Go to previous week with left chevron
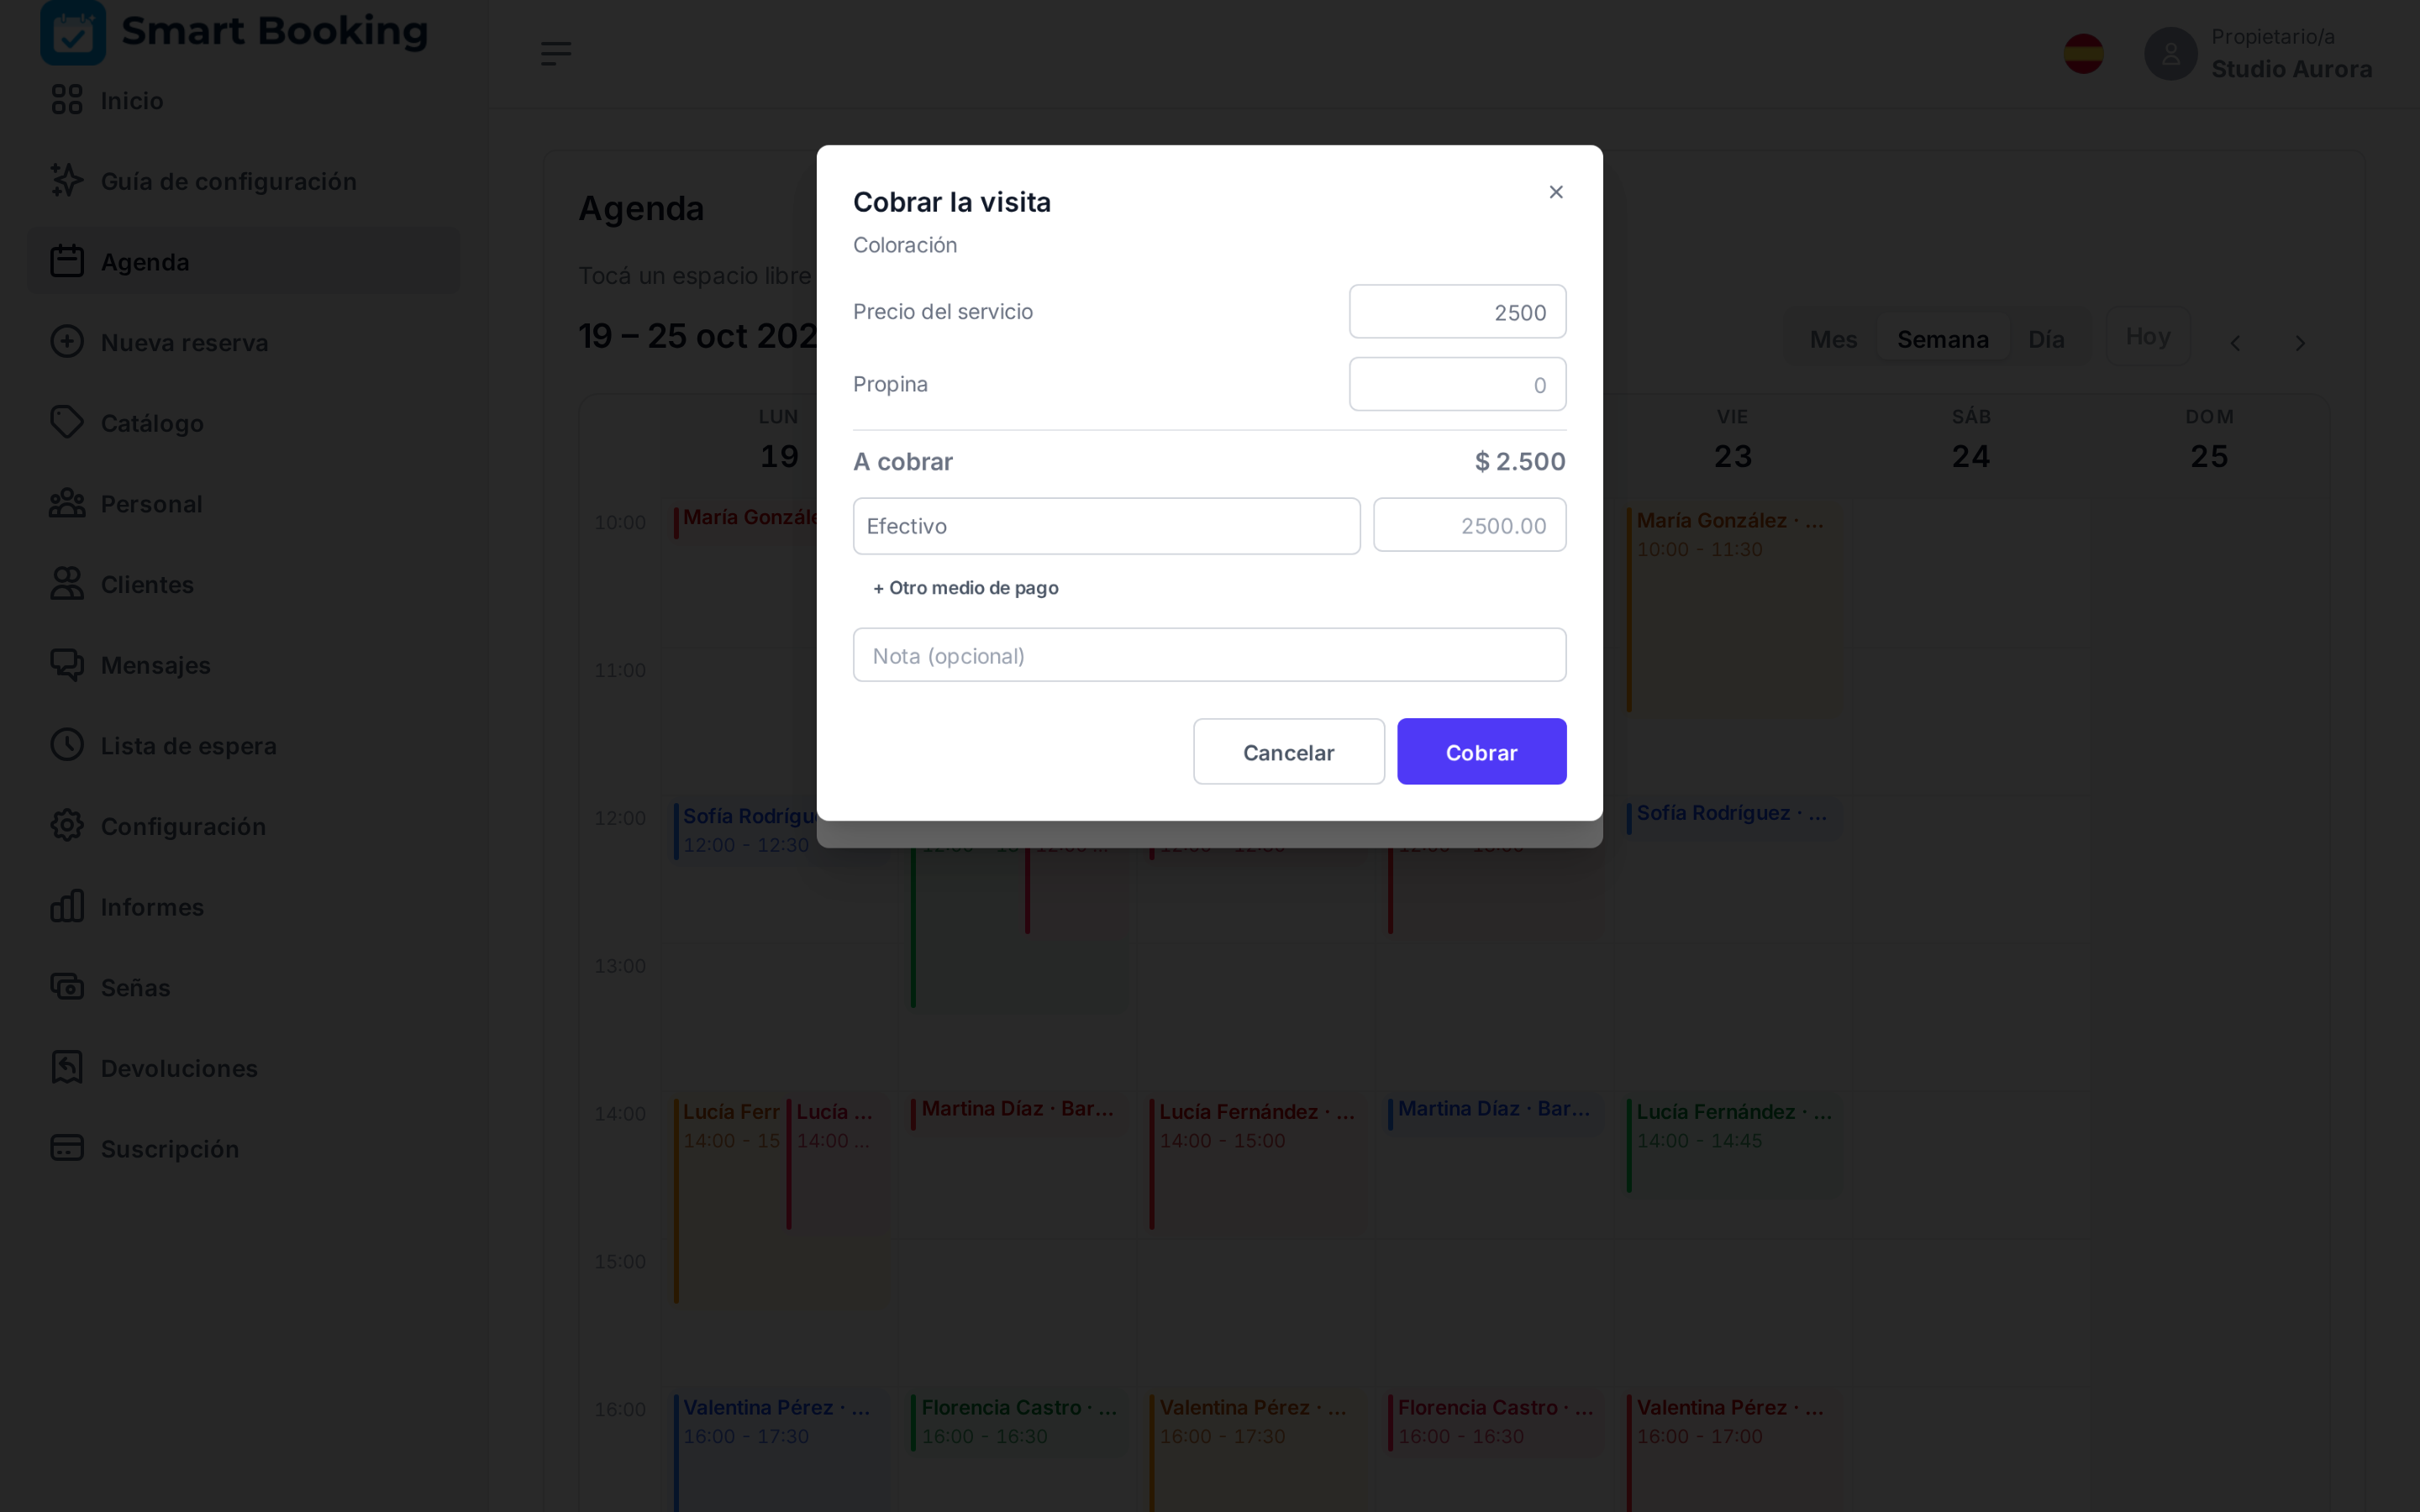 (2235, 343)
